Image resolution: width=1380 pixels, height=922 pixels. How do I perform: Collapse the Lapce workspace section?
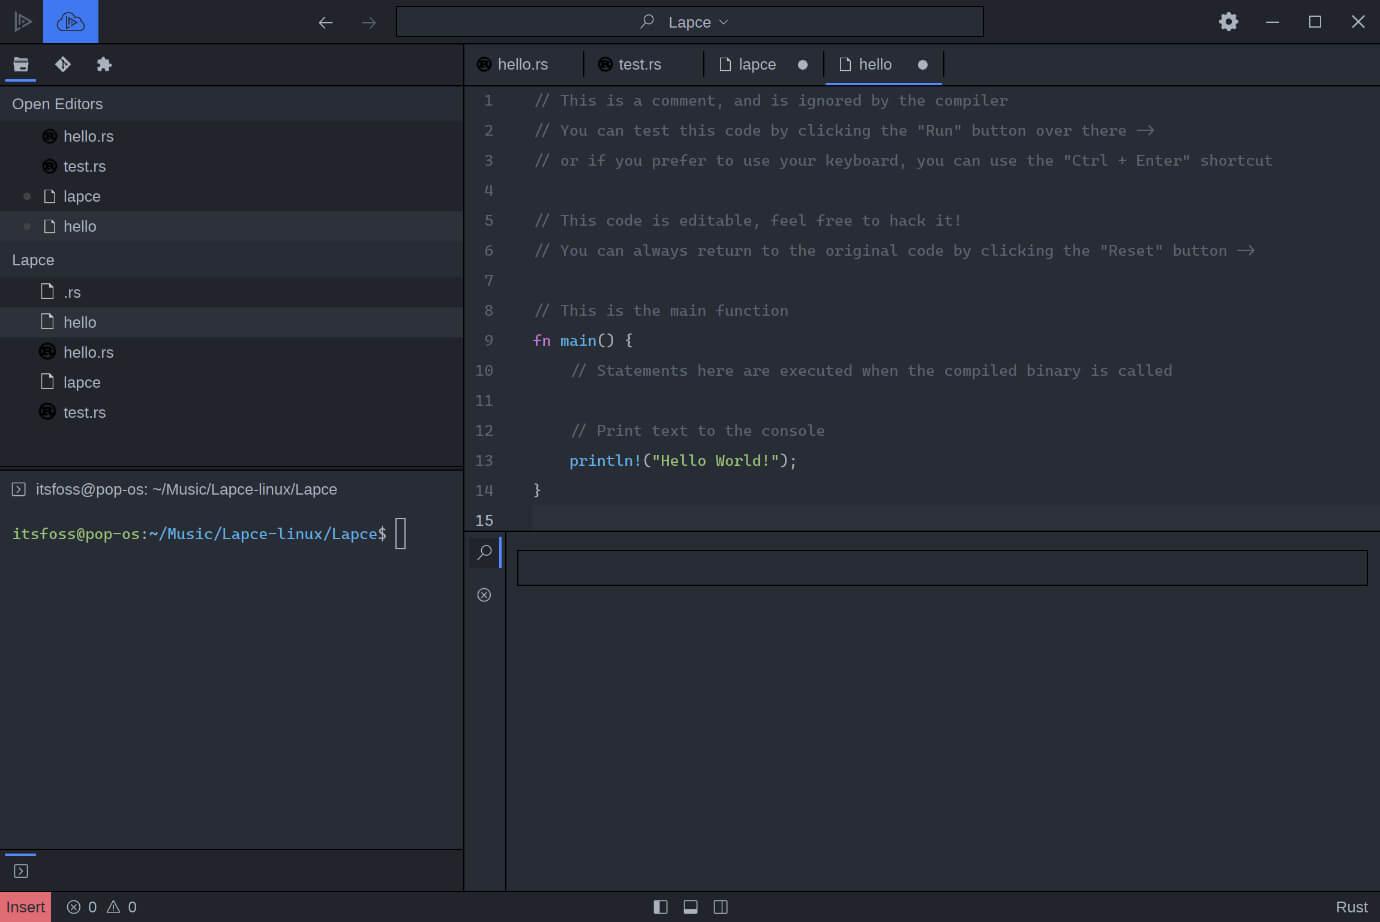pyautogui.click(x=33, y=259)
